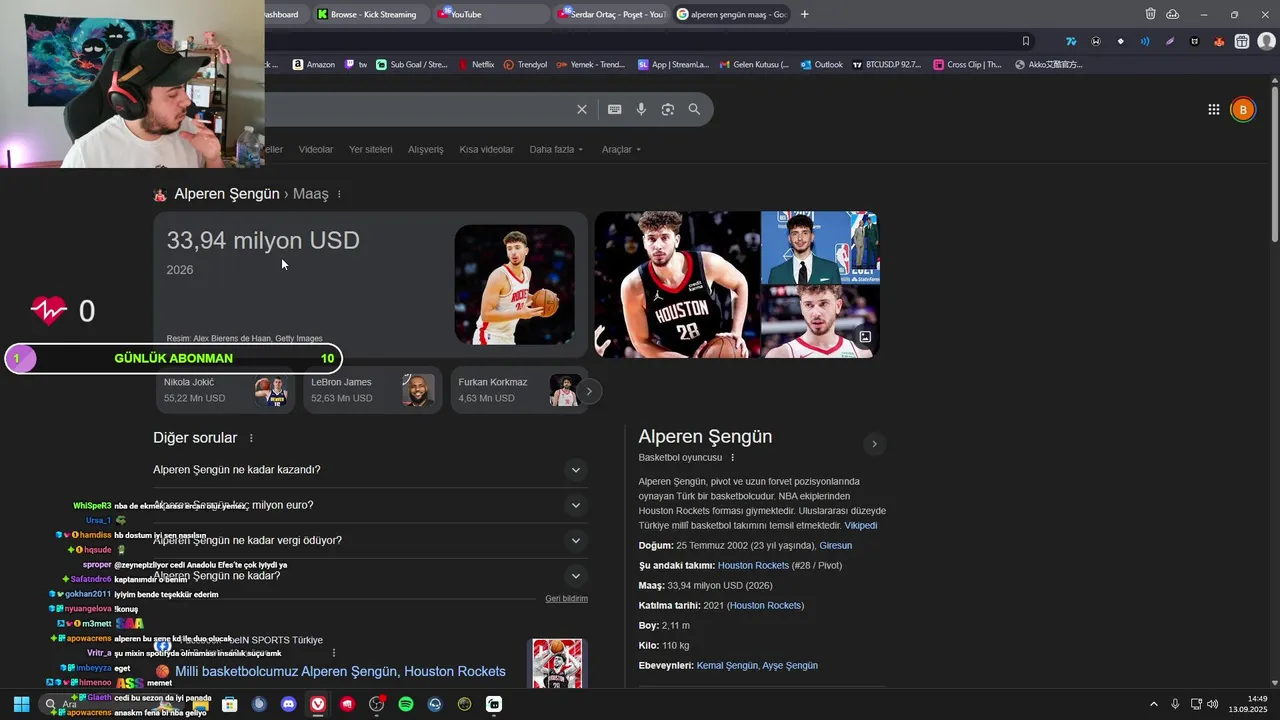Open Alperen Şengün photo in white Rockets jersey
Image resolution: width=1280 pixels, height=720 pixels.
point(514,284)
